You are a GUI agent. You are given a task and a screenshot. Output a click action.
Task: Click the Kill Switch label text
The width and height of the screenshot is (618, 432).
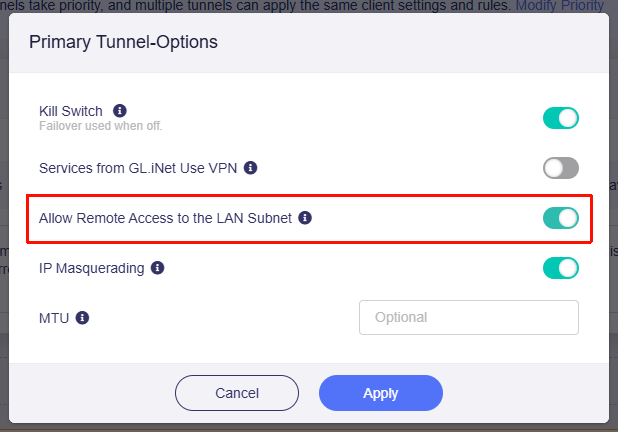tap(71, 110)
